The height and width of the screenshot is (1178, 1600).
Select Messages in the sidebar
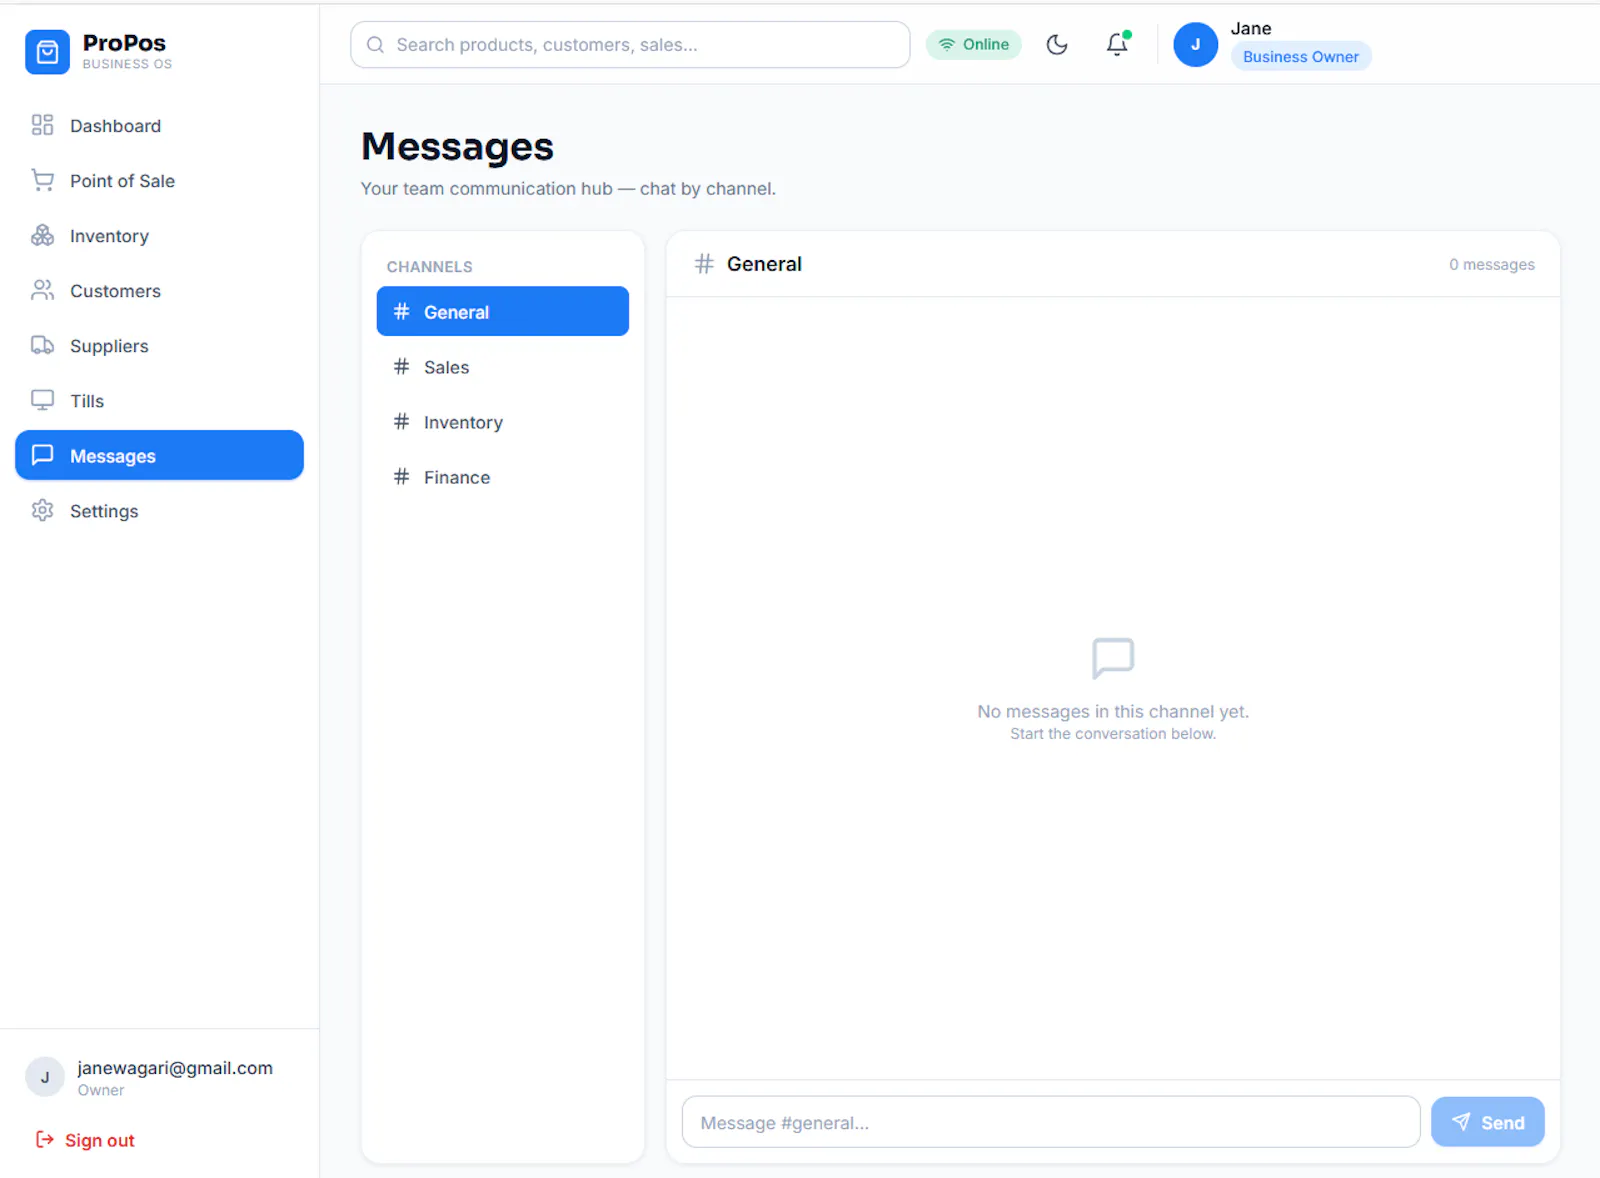(x=159, y=455)
